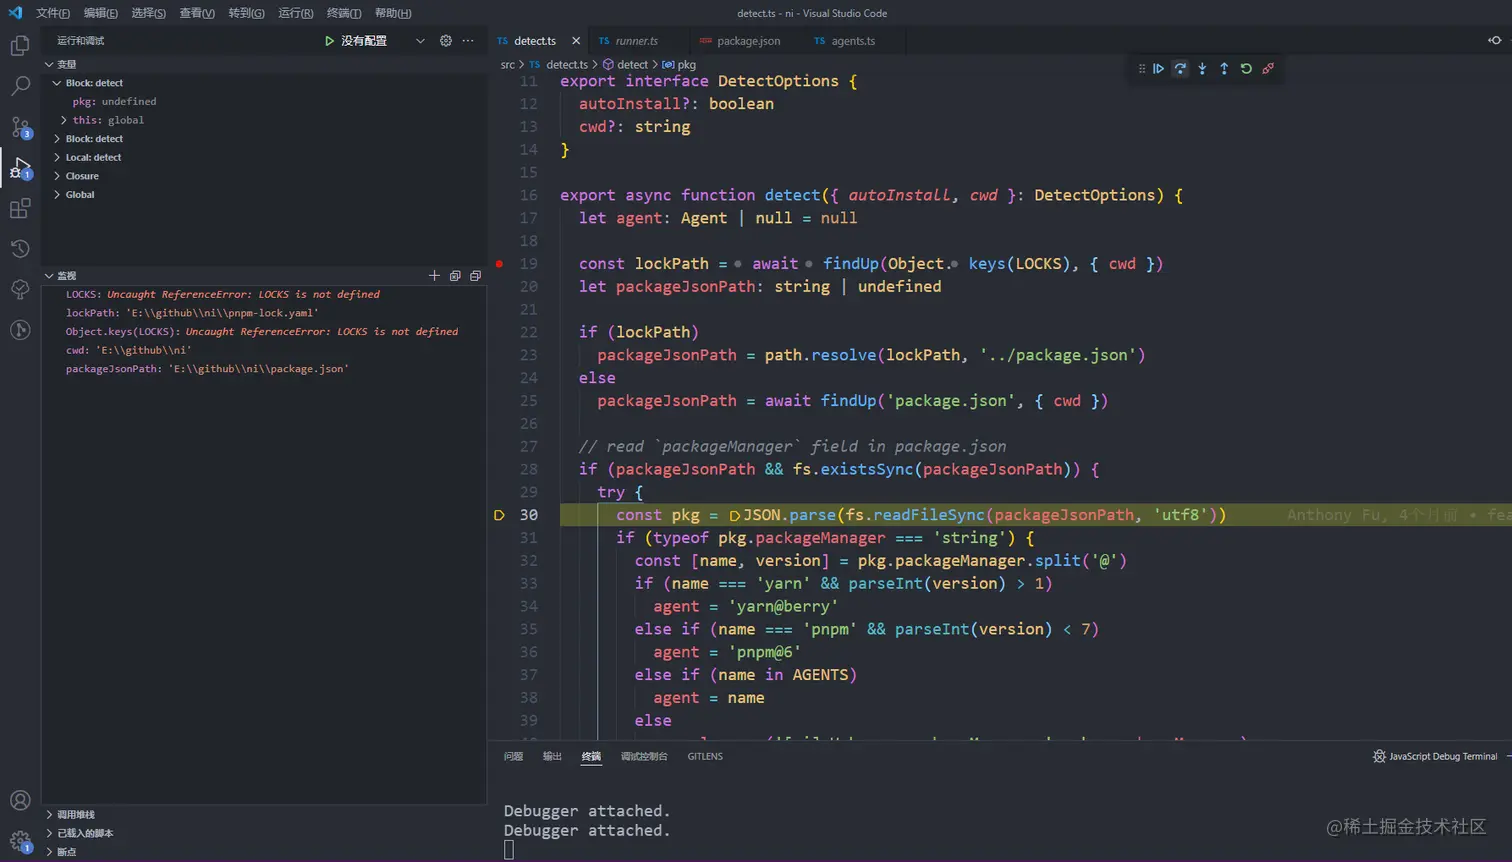The width and height of the screenshot is (1512, 862).
Task: Click the current-line debug arrow at line 30
Action: click(x=499, y=515)
